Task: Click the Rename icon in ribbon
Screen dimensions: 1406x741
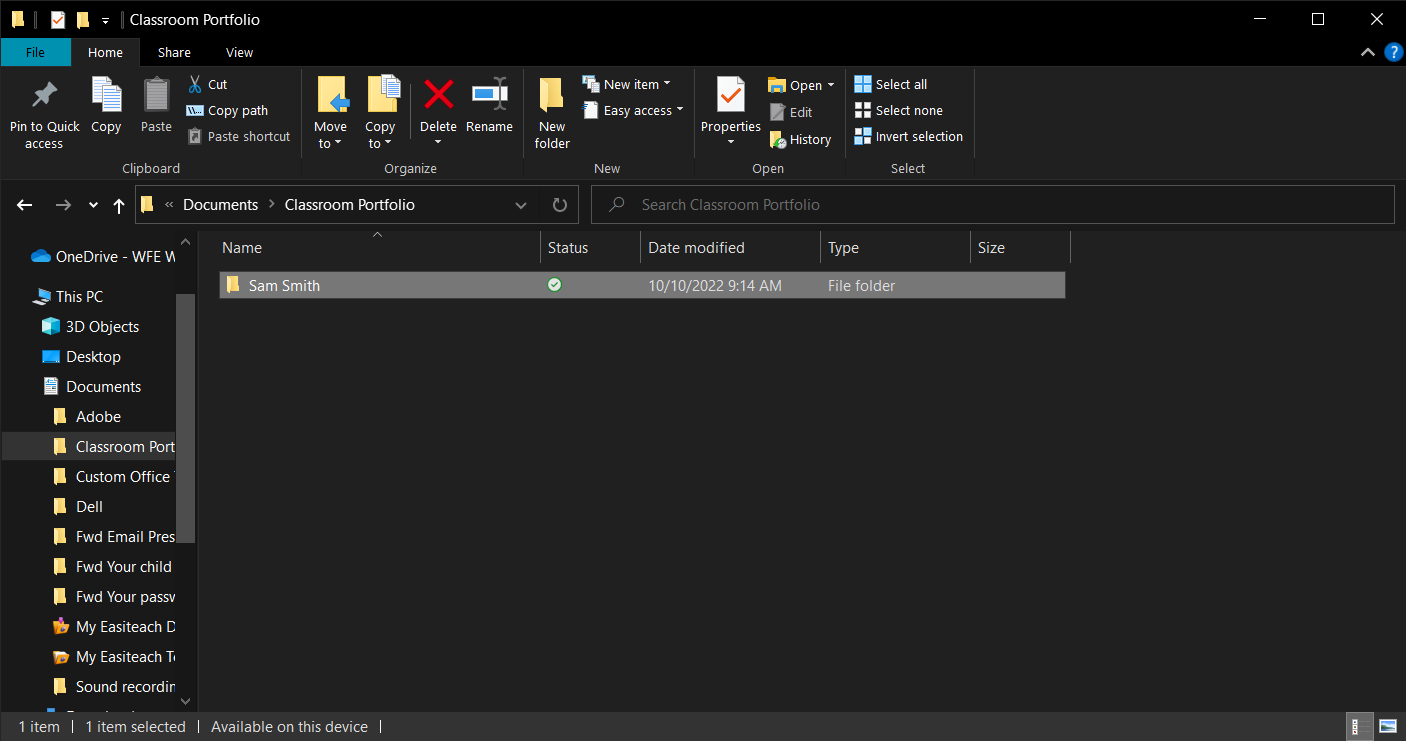Action: click(x=489, y=96)
